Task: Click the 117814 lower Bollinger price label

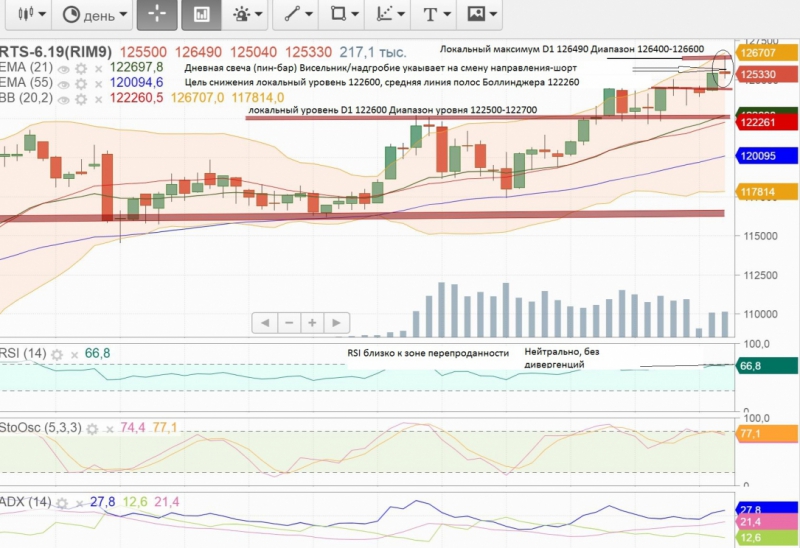Action: pos(766,192)
